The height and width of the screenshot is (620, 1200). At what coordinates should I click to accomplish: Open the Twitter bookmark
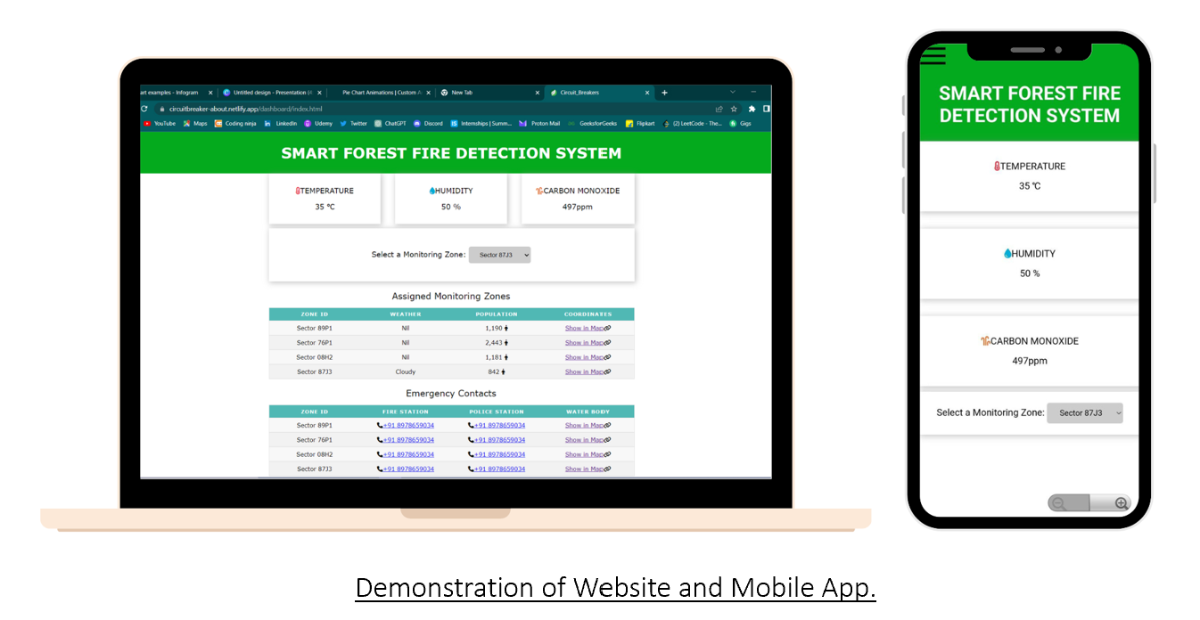354,123
